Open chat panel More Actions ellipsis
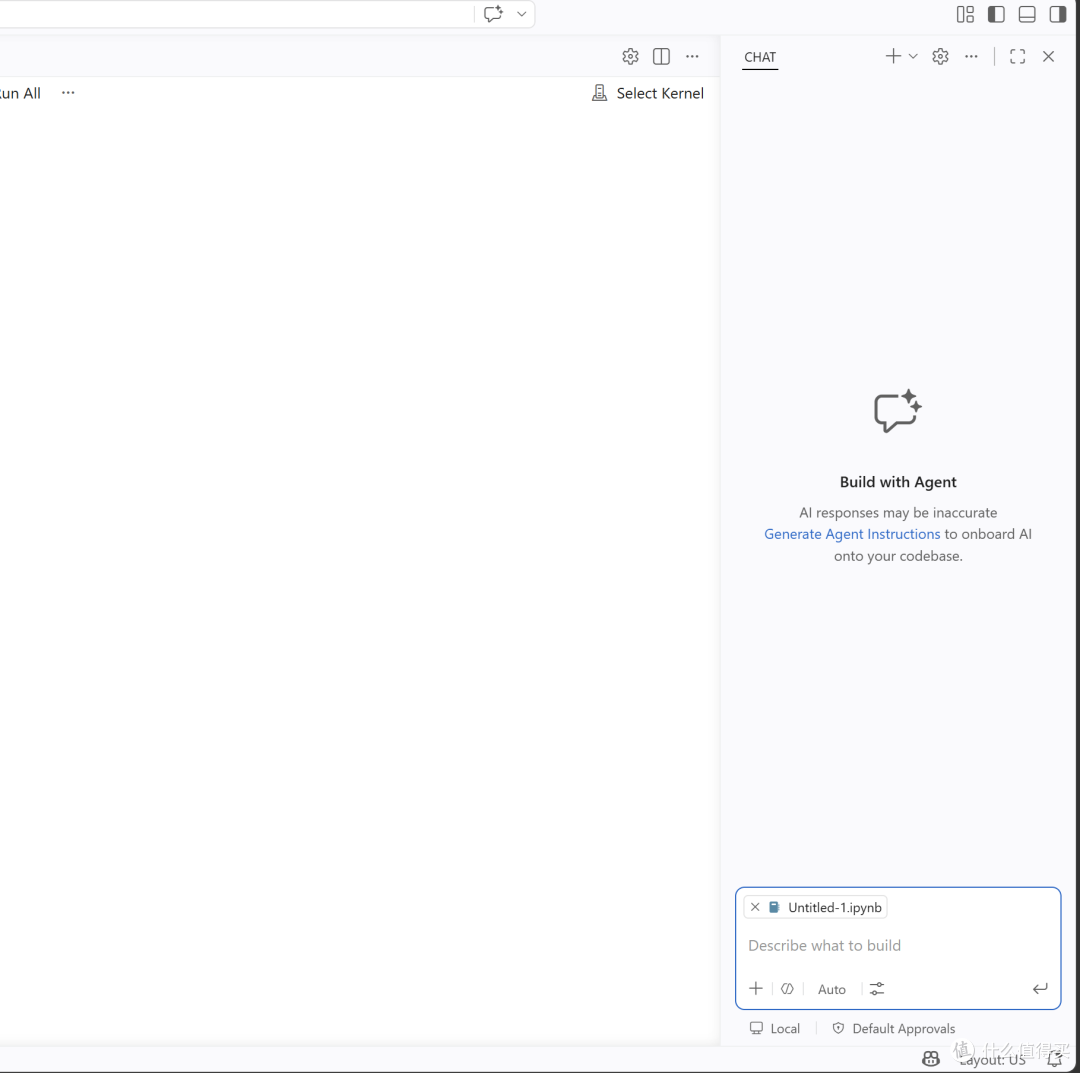The height and width of the screenshot is (1073, 1080). [x=971, y=56]
